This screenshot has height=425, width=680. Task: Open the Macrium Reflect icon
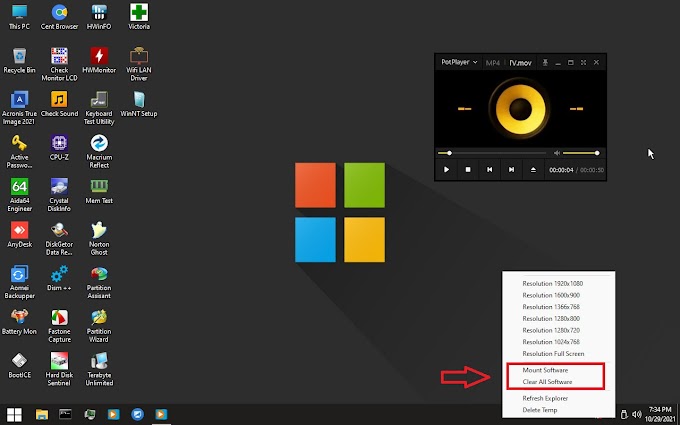tap(99, 152)
